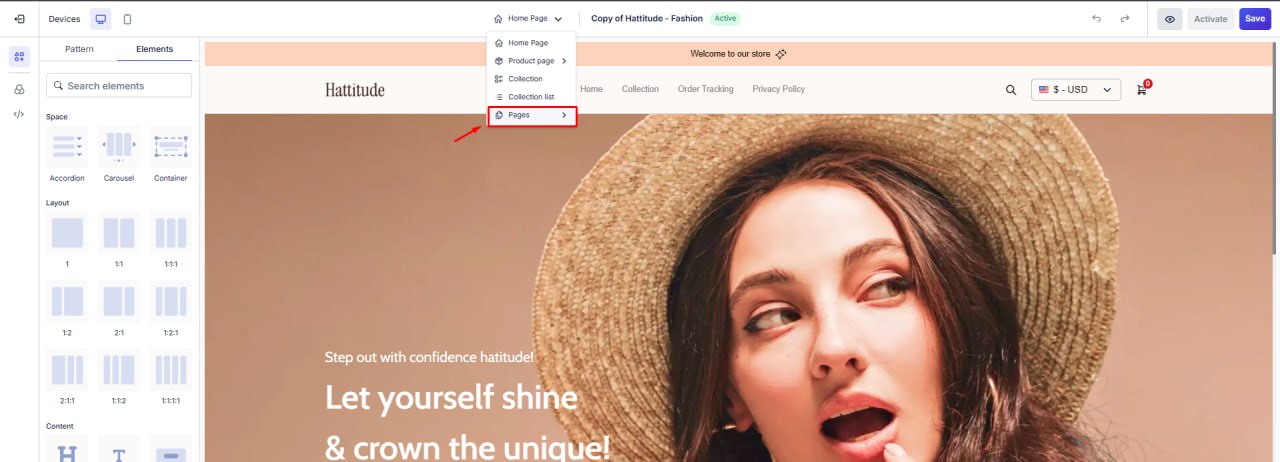This screenshot has width=1280, height=462.
Task: Switch to desktop device view
Action: 101,19
